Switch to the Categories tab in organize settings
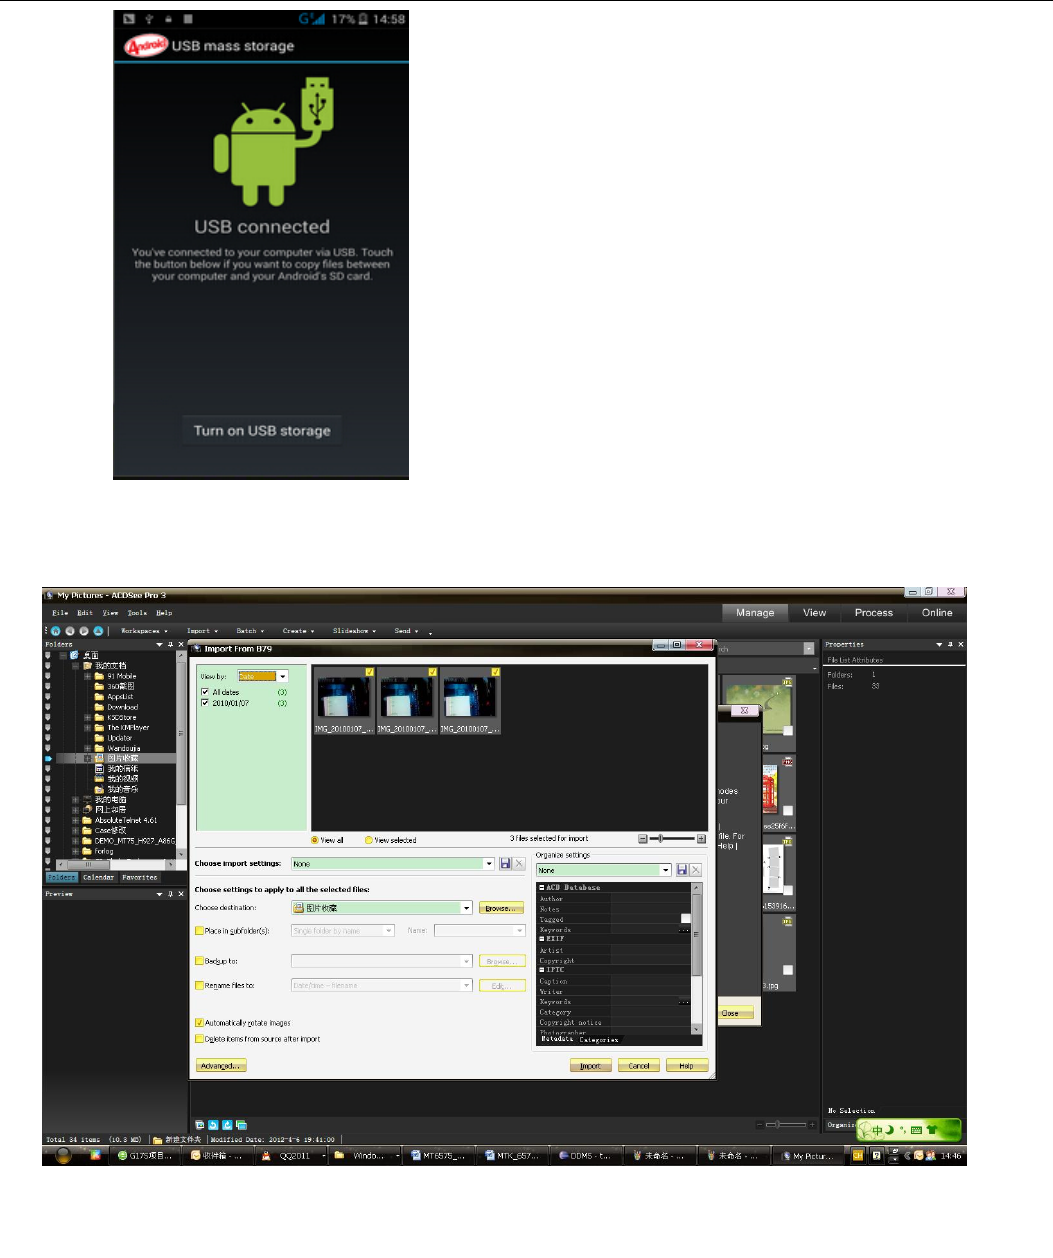Viewport: 1053px width, 1258px height. (x=599, y=1040)
